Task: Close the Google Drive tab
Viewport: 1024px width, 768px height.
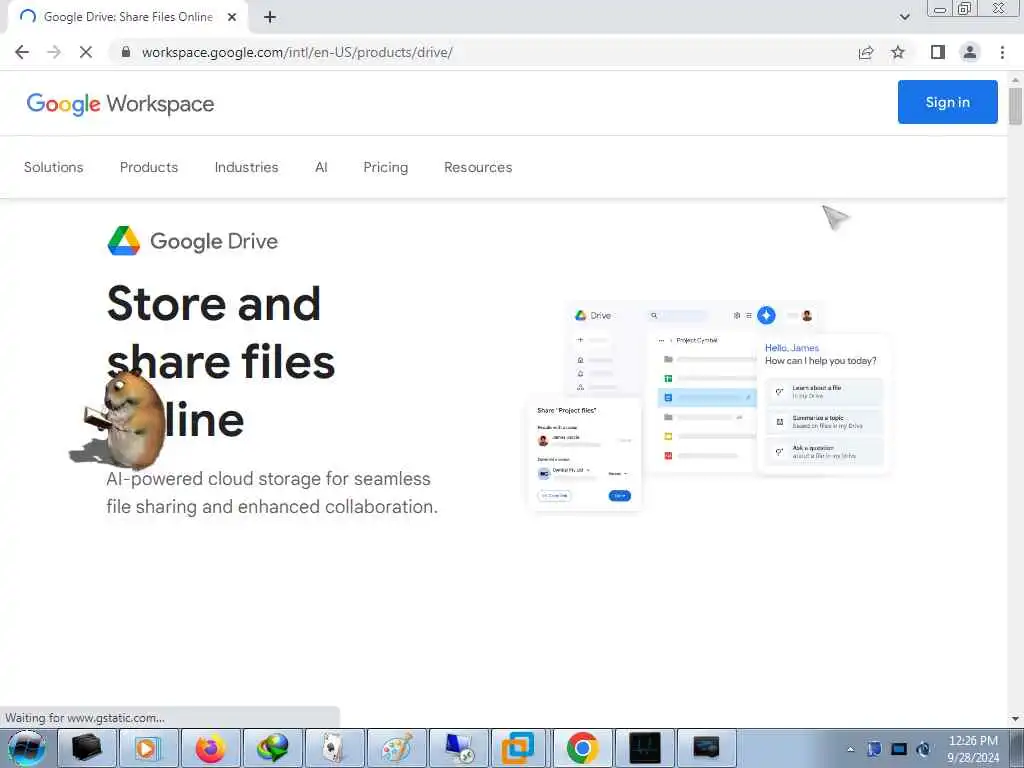Action: click(232, 17)
